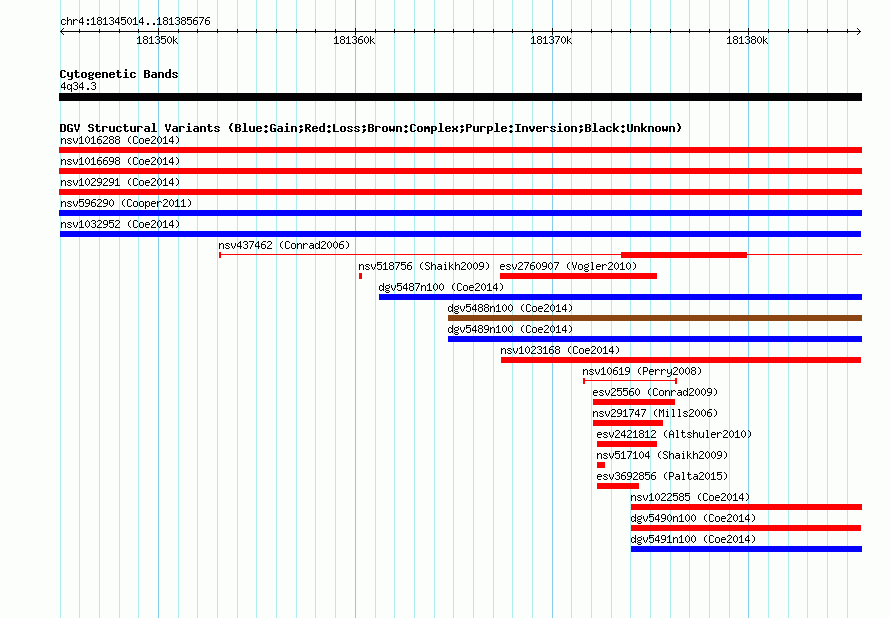Click the 181370k ruler tick label
890x618 pixels.
[x=551, y=40]
